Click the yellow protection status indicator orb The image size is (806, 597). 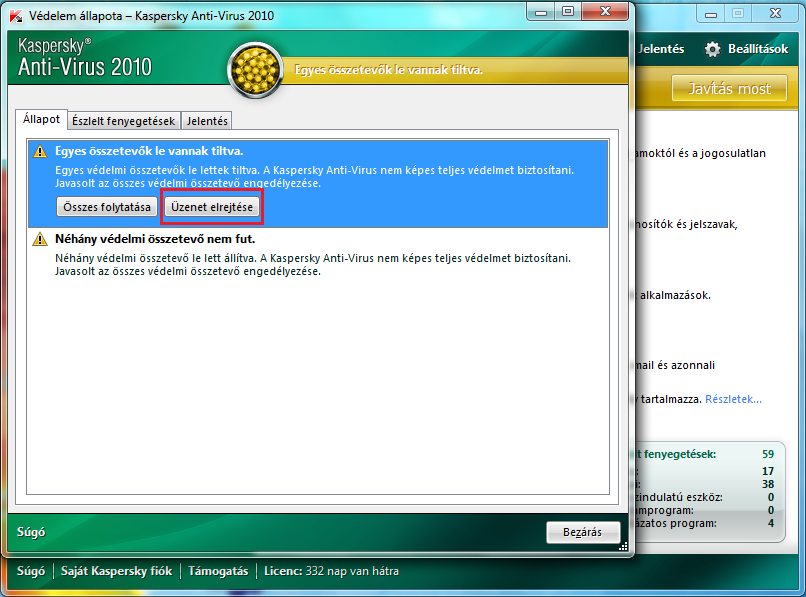tap(255, 69)
